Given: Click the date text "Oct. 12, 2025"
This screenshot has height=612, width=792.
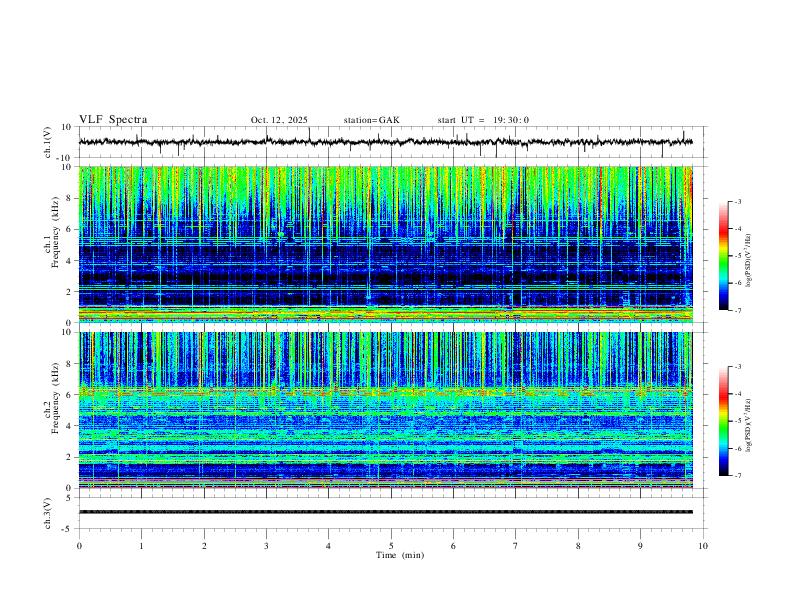Looking at the screenshot, I should 279,120.
